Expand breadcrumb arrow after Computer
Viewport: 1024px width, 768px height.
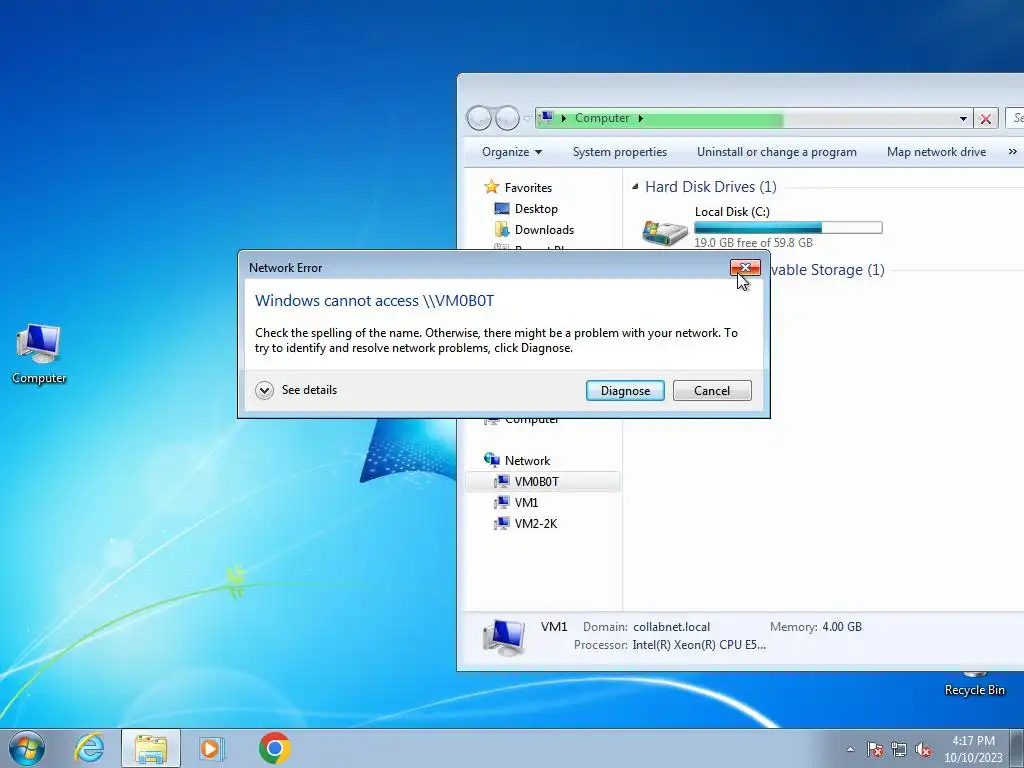coord(641,118)
